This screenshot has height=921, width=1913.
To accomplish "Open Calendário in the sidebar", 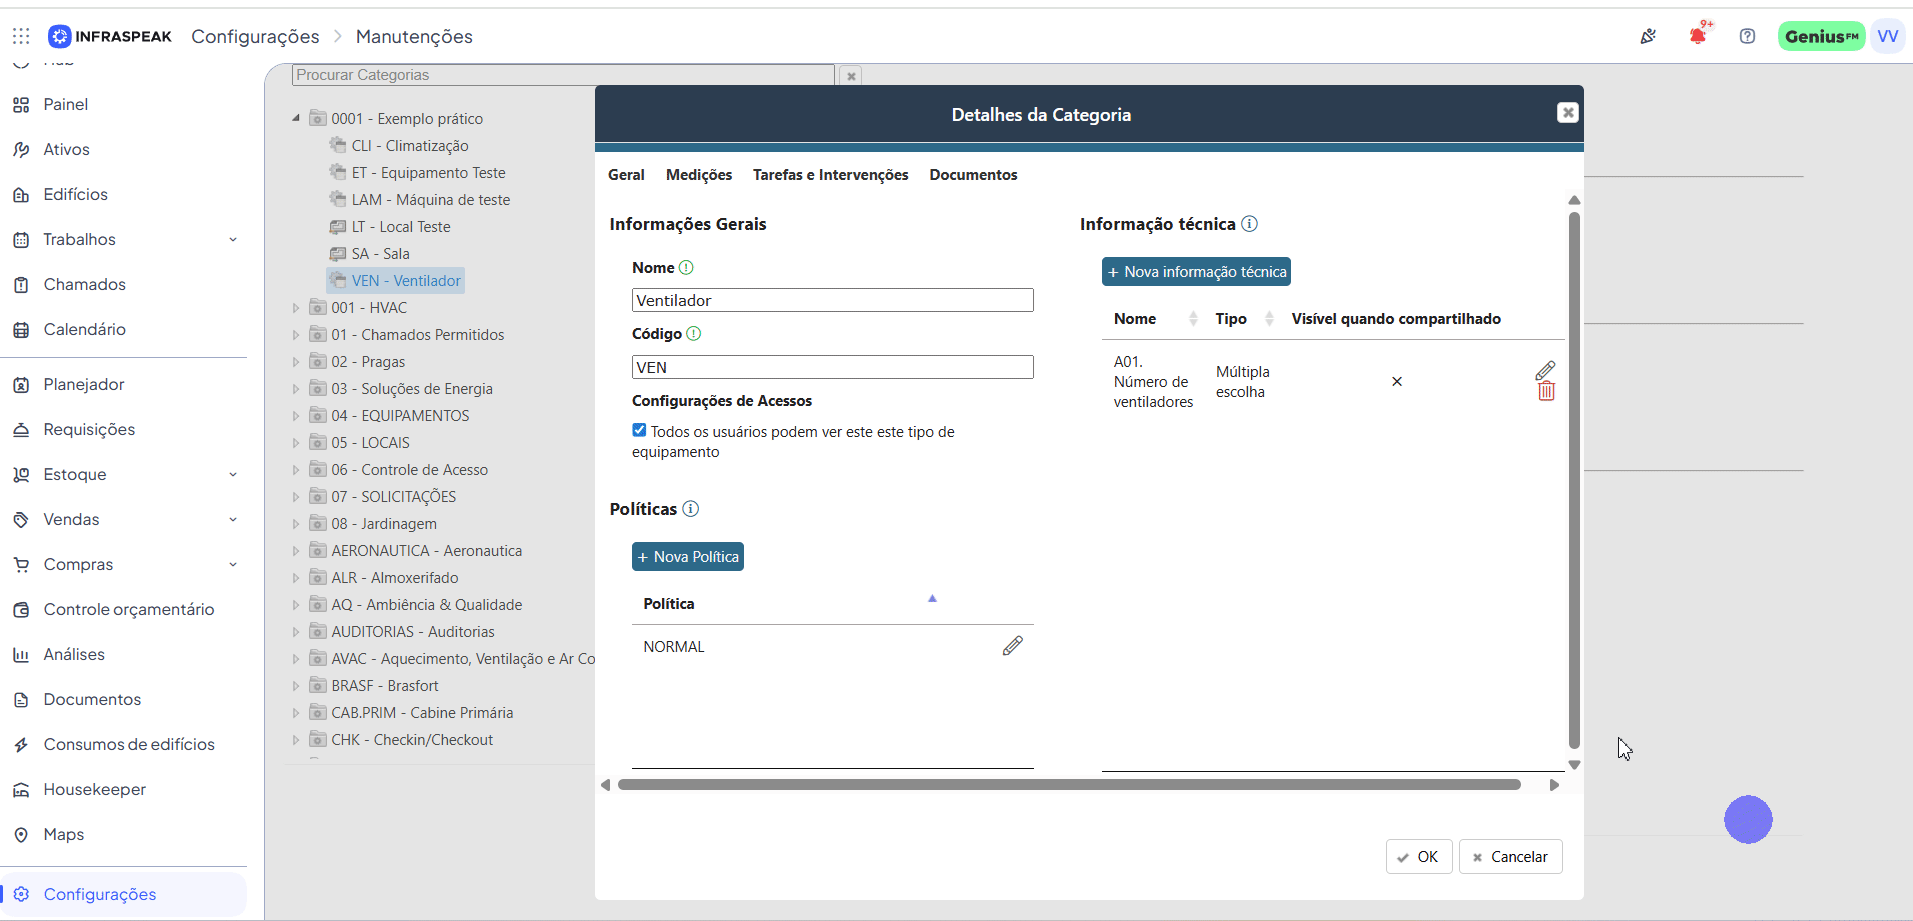I will tap(84, 329).
